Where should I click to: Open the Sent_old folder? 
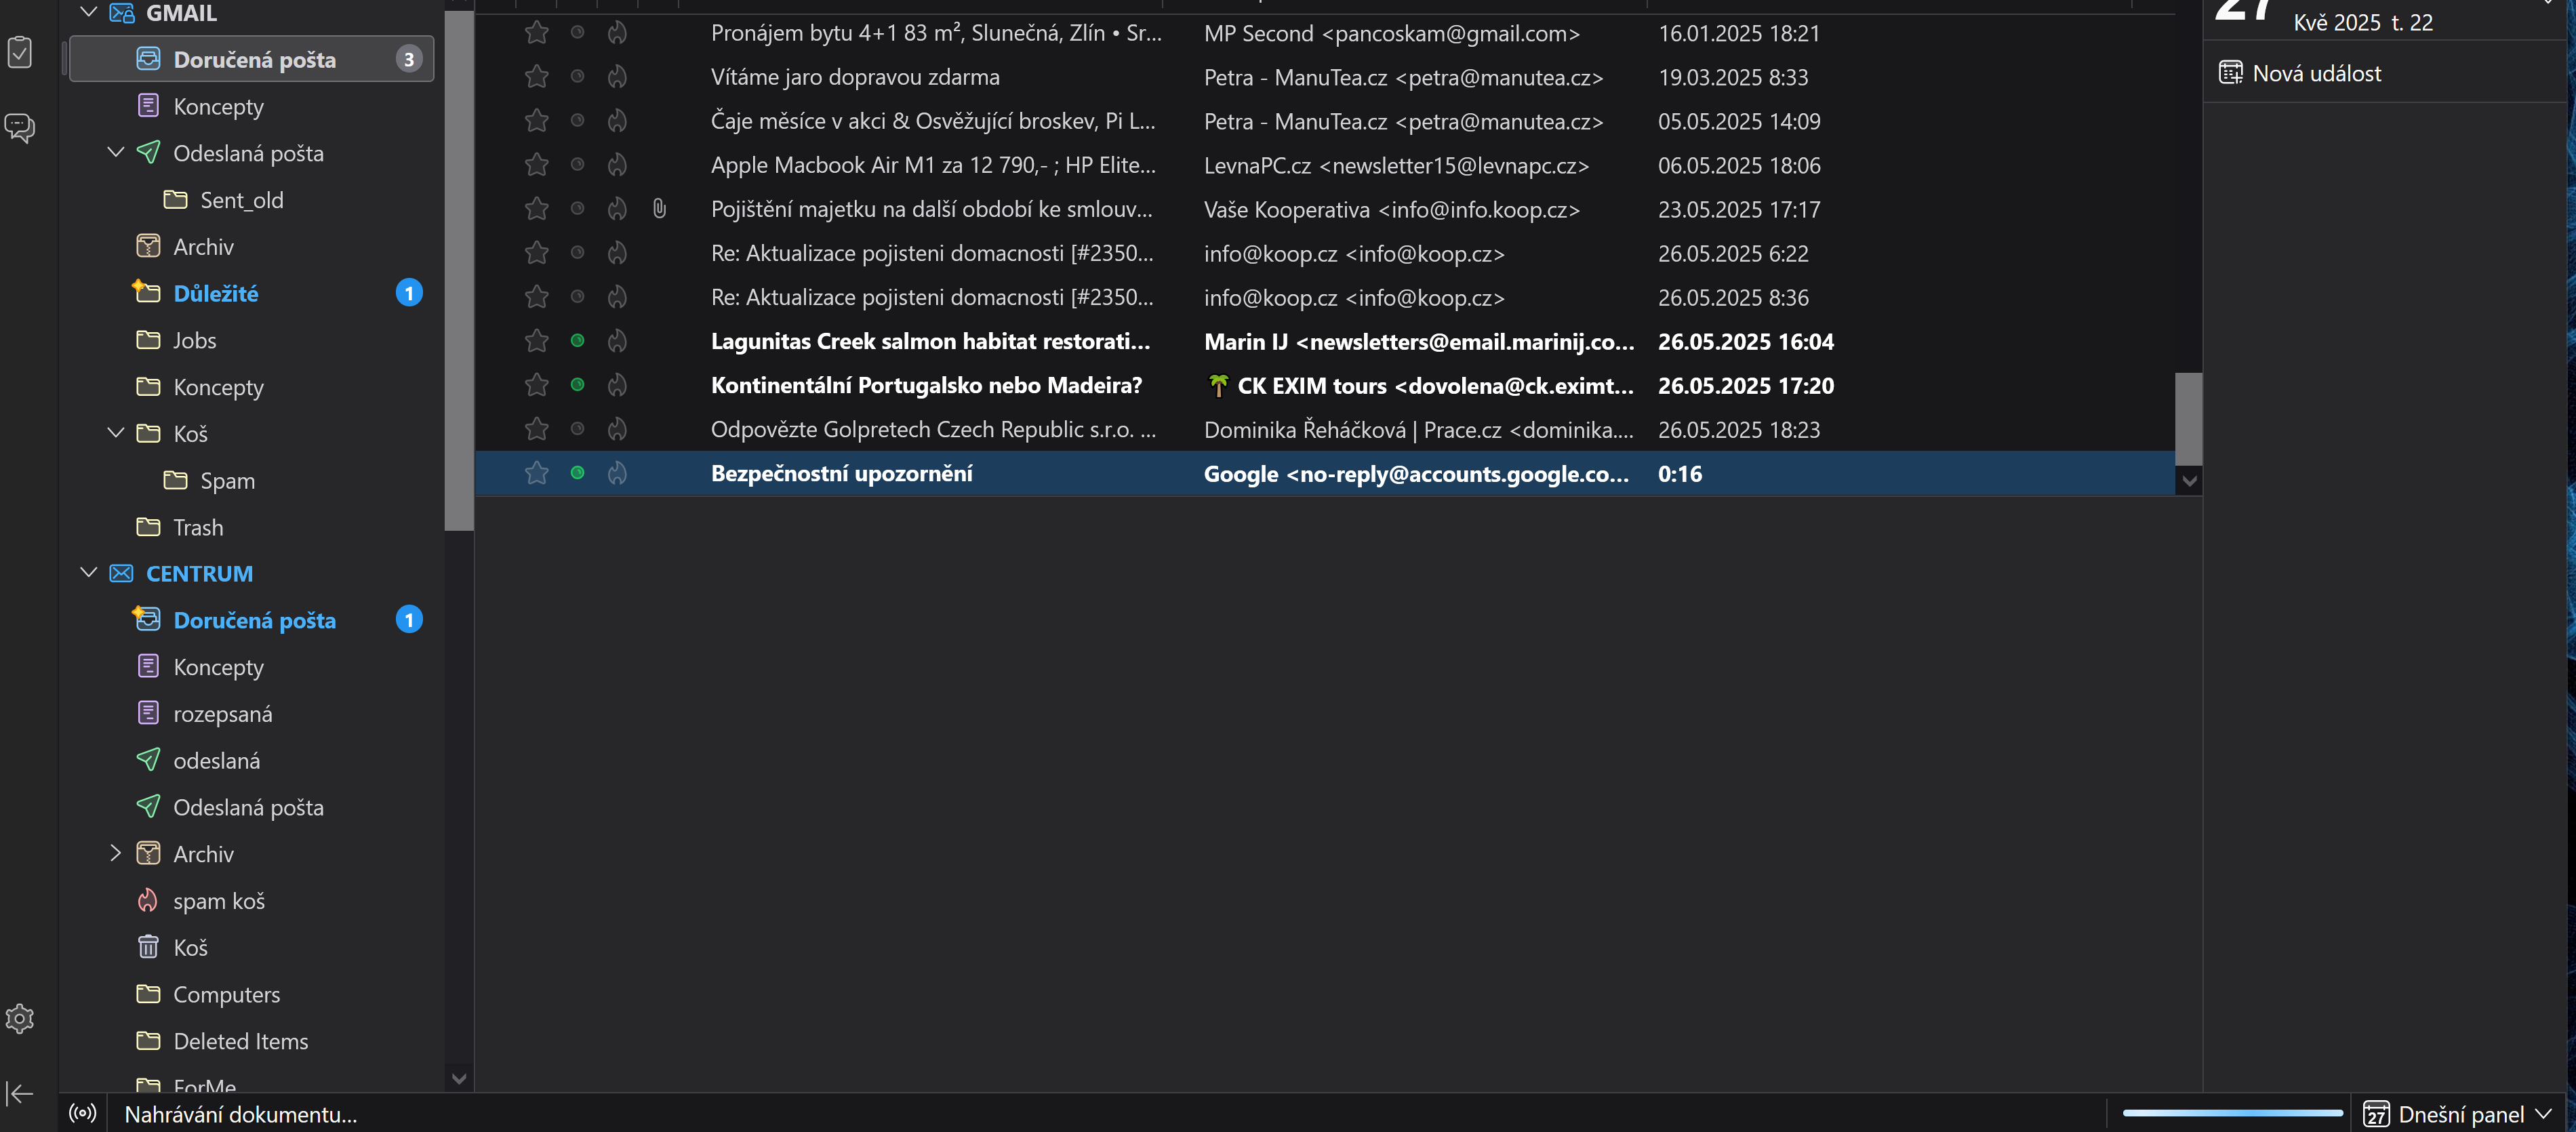252,200
